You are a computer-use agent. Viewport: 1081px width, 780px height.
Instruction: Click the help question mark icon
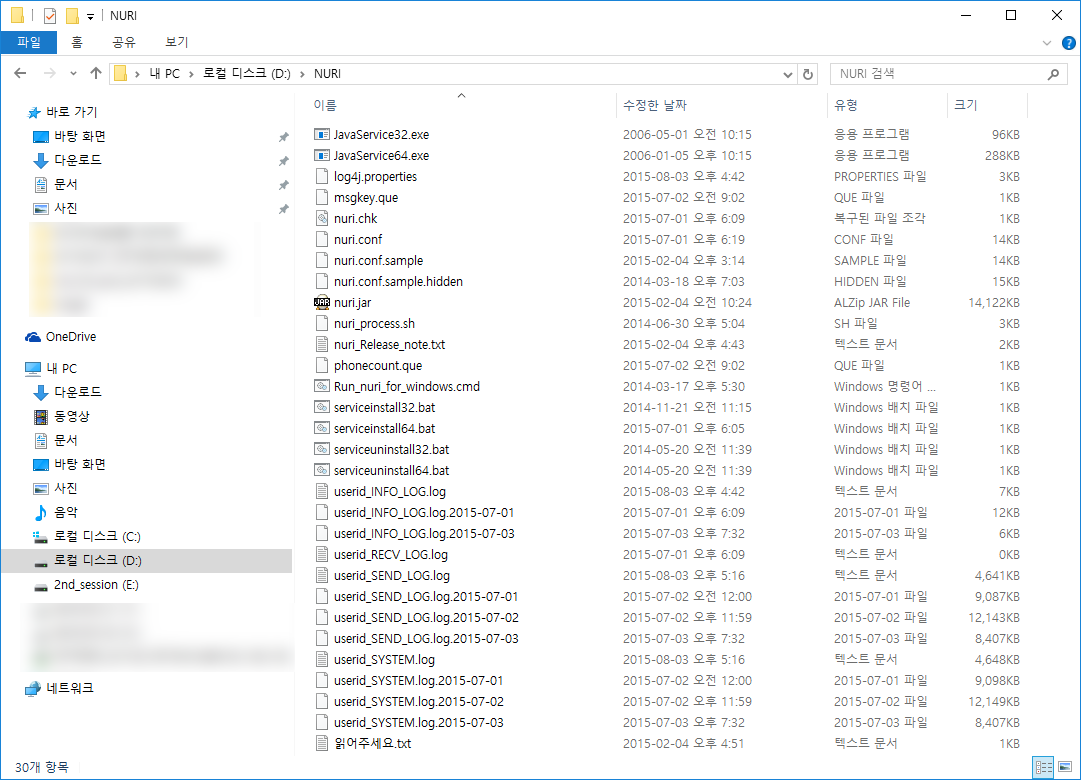pyautogui.click(x=1068, y=43)
